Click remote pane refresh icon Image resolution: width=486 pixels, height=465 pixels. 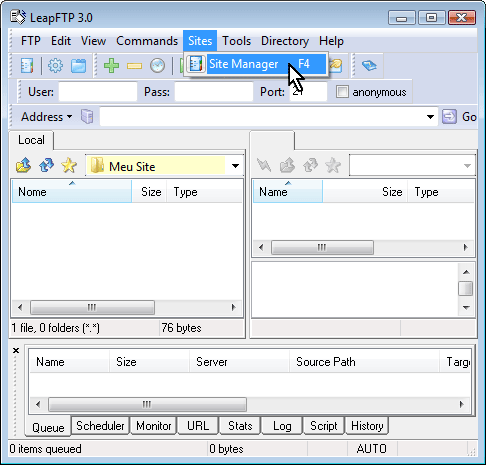coord(310,165)
